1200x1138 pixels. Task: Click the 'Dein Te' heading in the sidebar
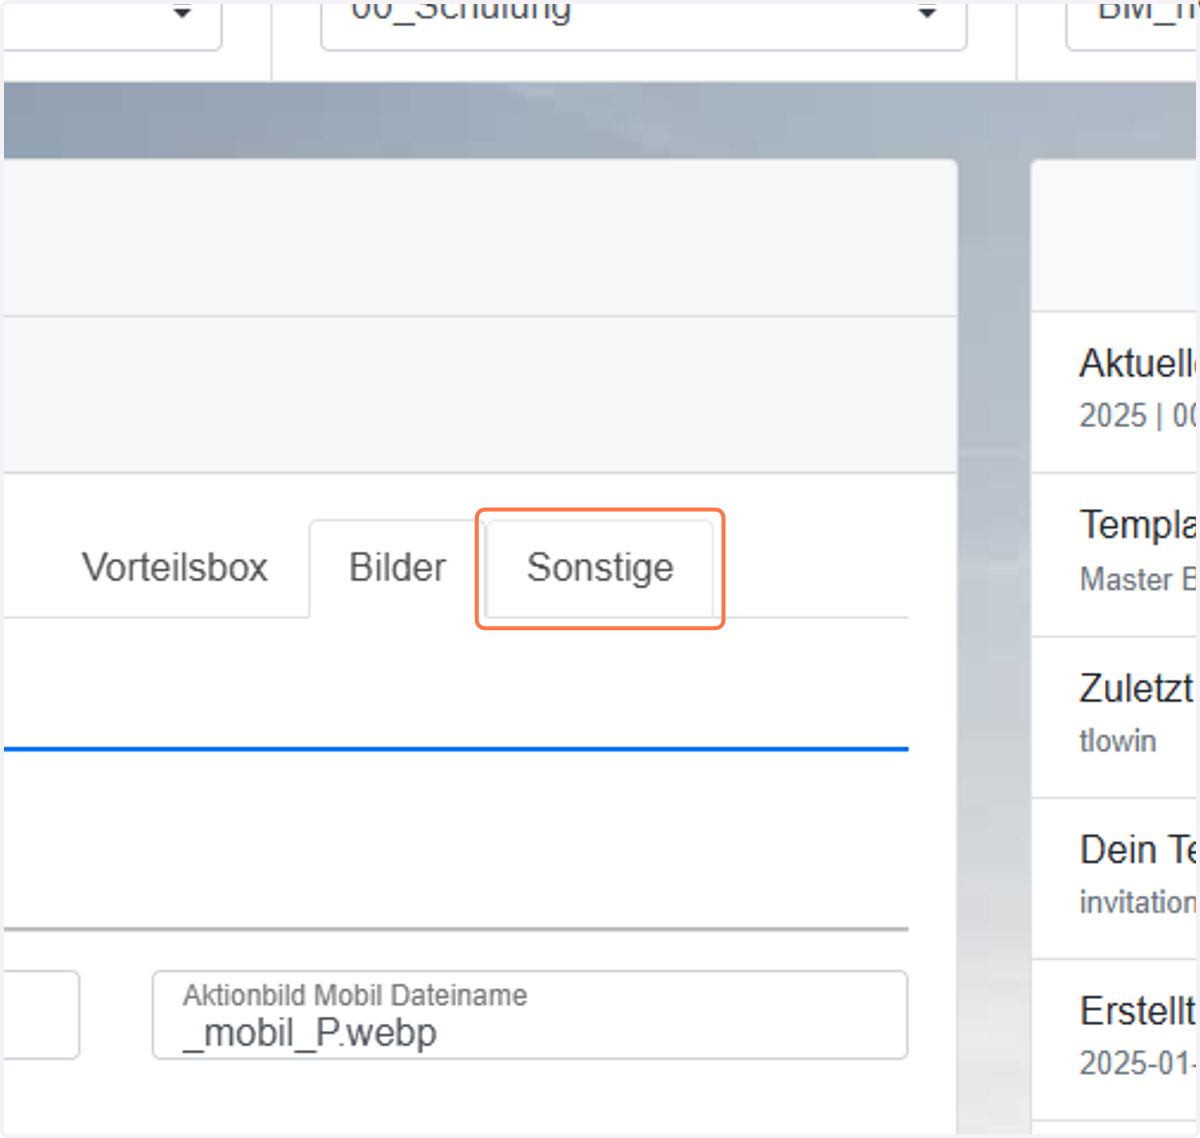[1137, 849]
